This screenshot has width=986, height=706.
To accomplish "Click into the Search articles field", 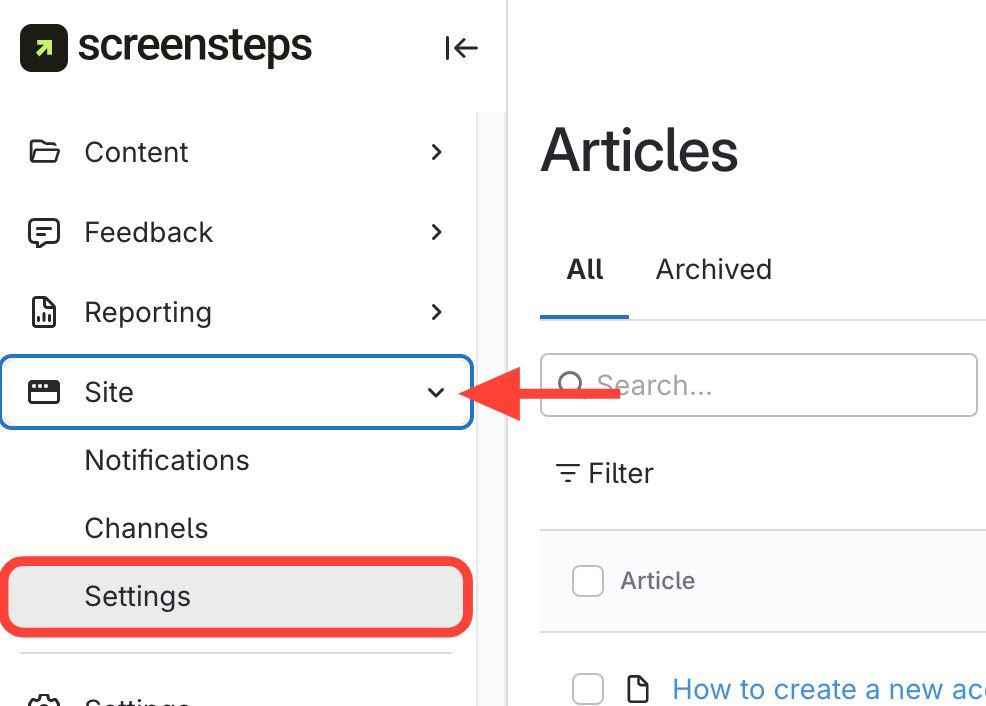I will tap(780, 385).
